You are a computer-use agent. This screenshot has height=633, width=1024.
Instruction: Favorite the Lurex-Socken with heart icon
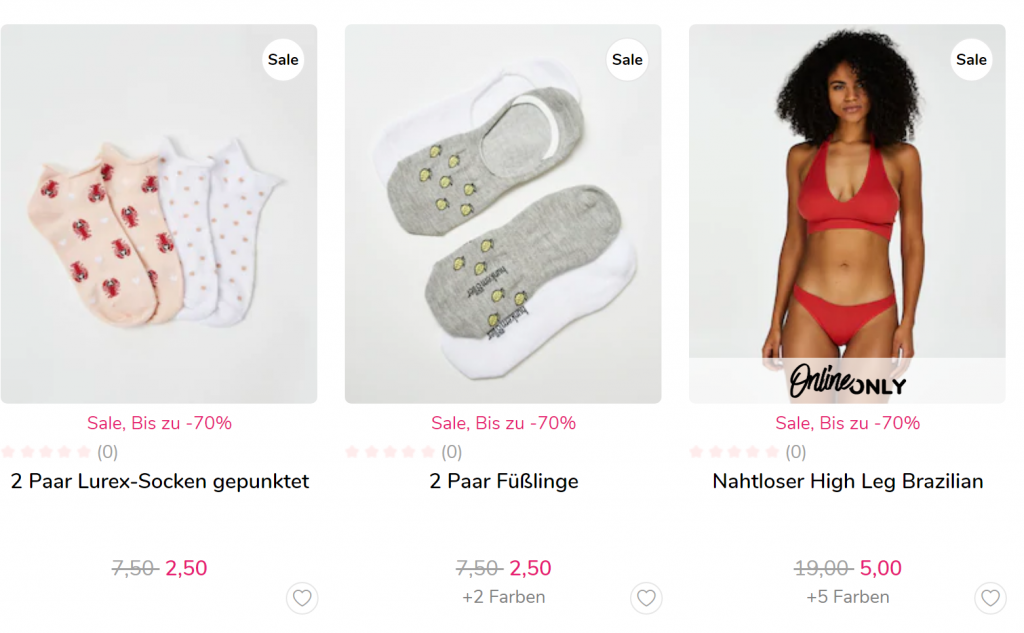point(302,598)
